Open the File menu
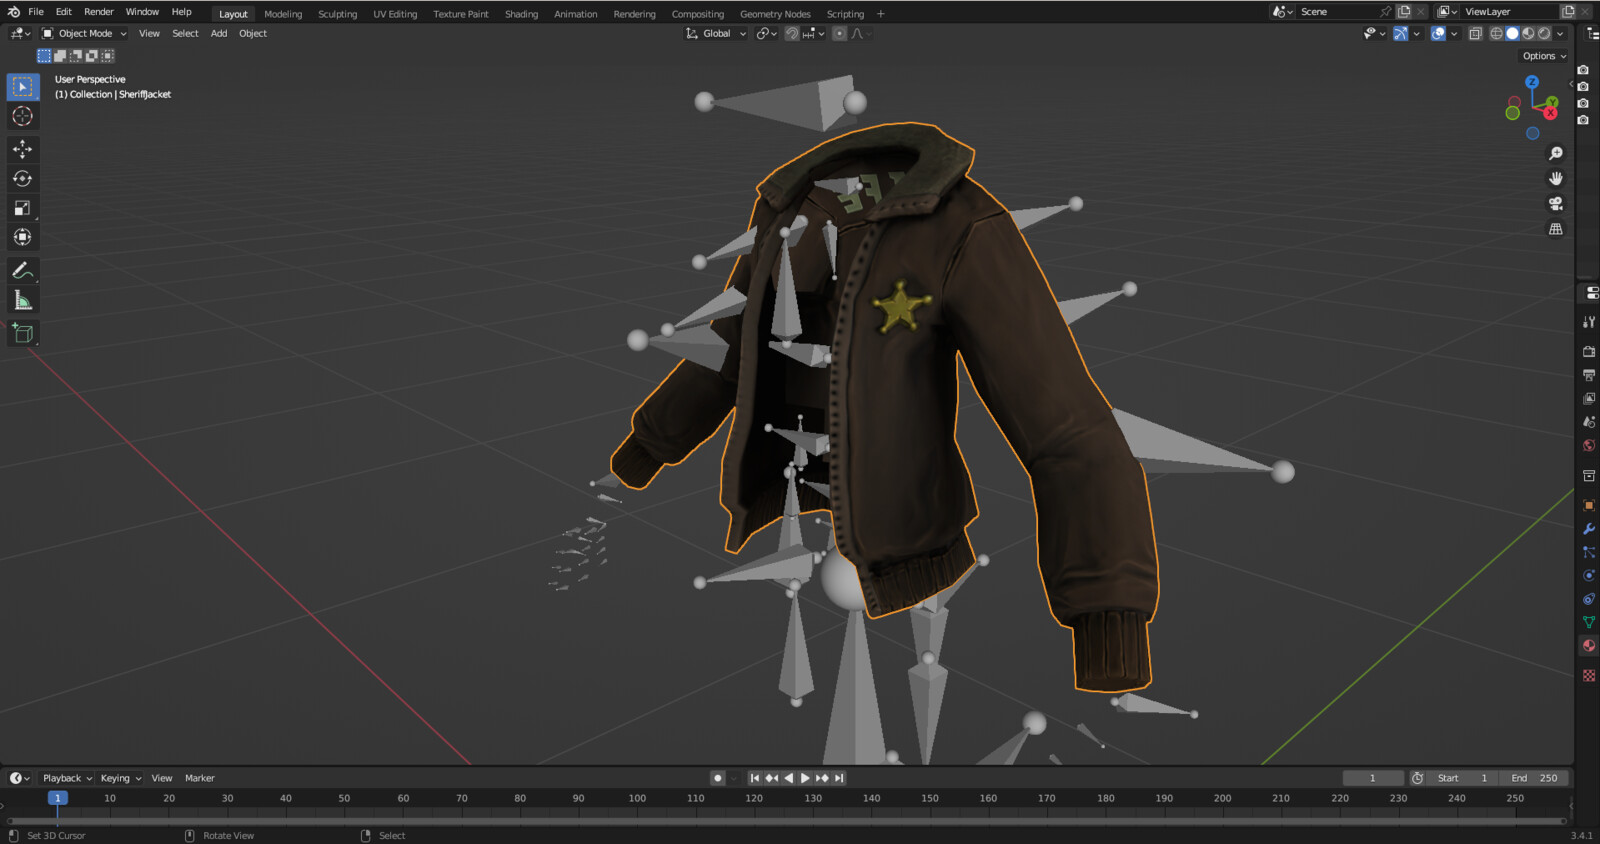The width and height of the screenshot is (1600, 844). click(36, 12)
